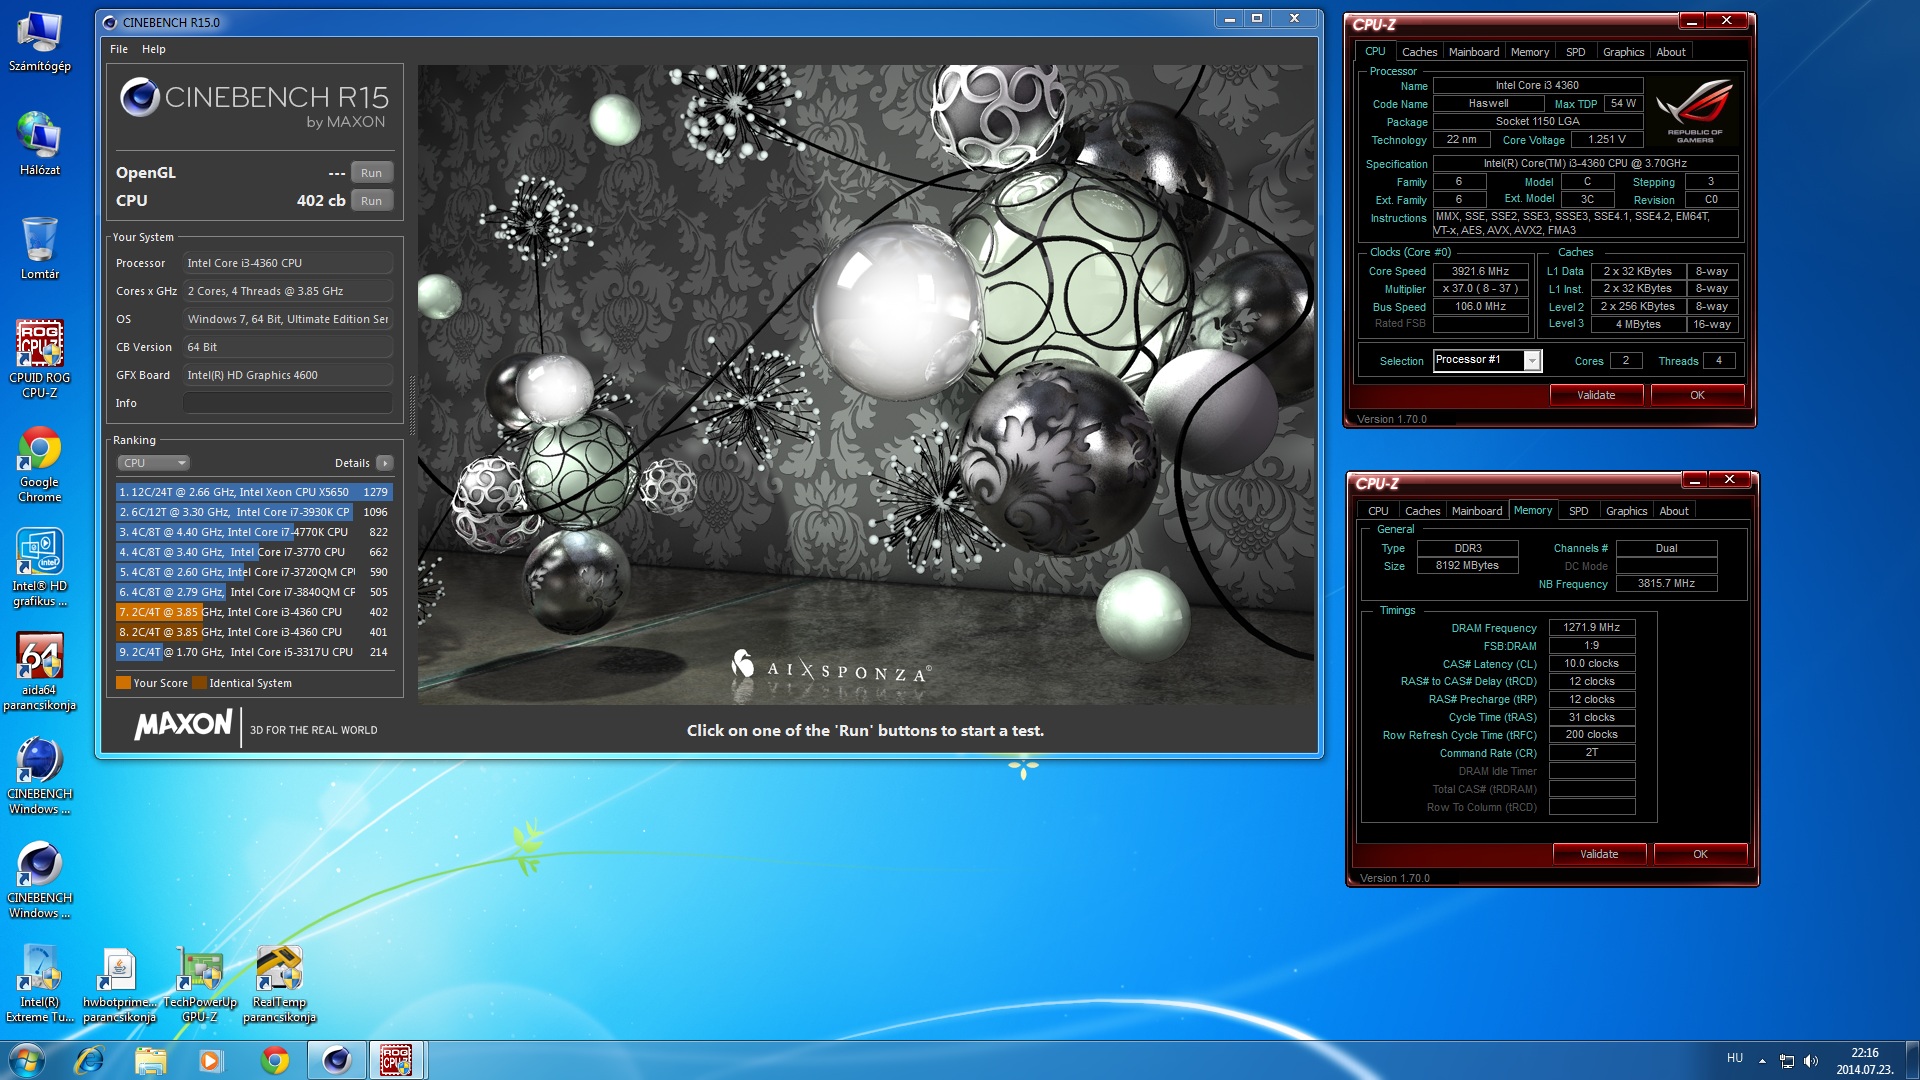Open the Számítógép desktop icon
Viewport: 1920px width, 1080px height.
pyautogui.click(x=39, y=42)
